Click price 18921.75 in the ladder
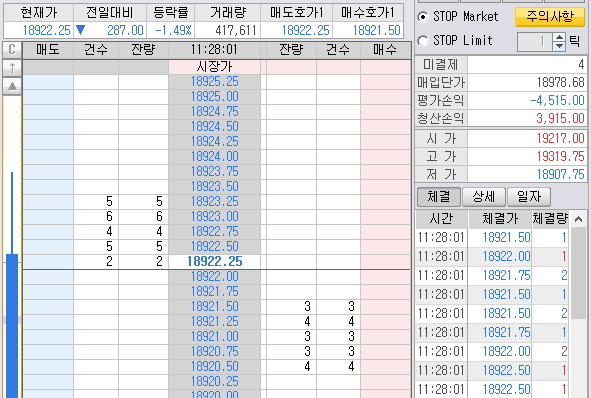The height and width of the screenshot is (398, 591). pos(214,292)
